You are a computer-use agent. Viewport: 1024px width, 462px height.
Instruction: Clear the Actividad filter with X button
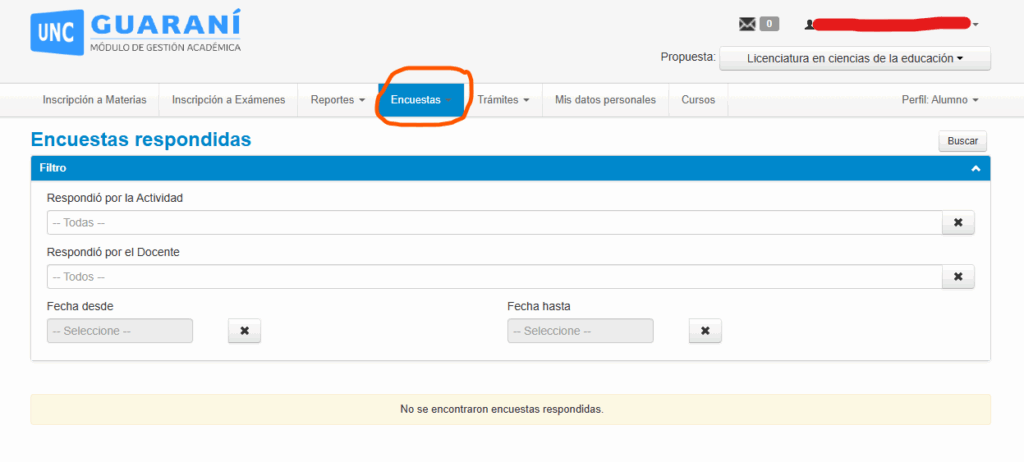coord(957,223)
